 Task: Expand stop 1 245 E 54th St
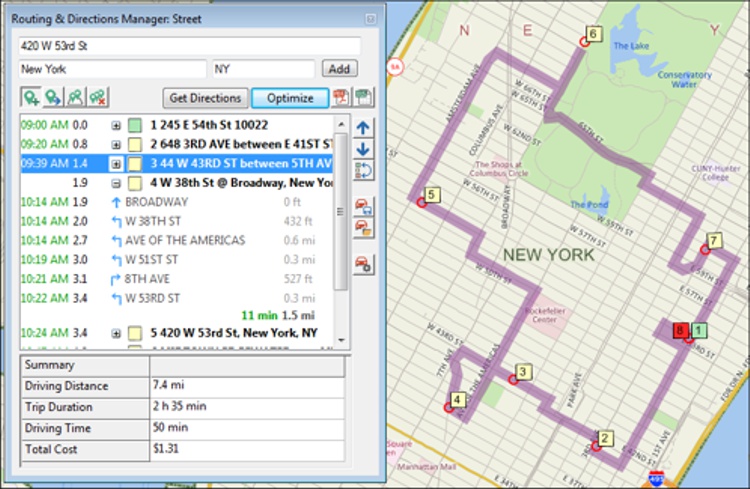pos(116,126)
